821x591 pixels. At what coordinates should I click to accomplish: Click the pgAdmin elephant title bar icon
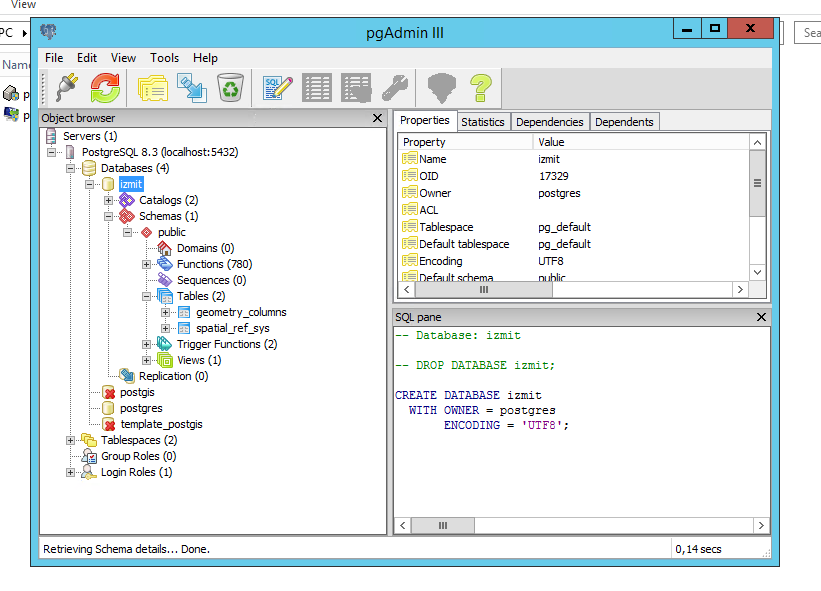click(48, 32)
